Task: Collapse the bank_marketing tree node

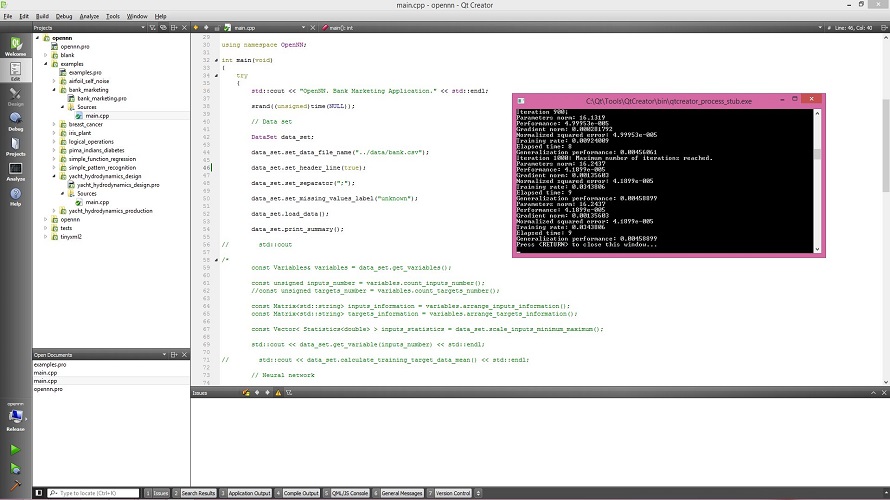Action: point(54,90)
